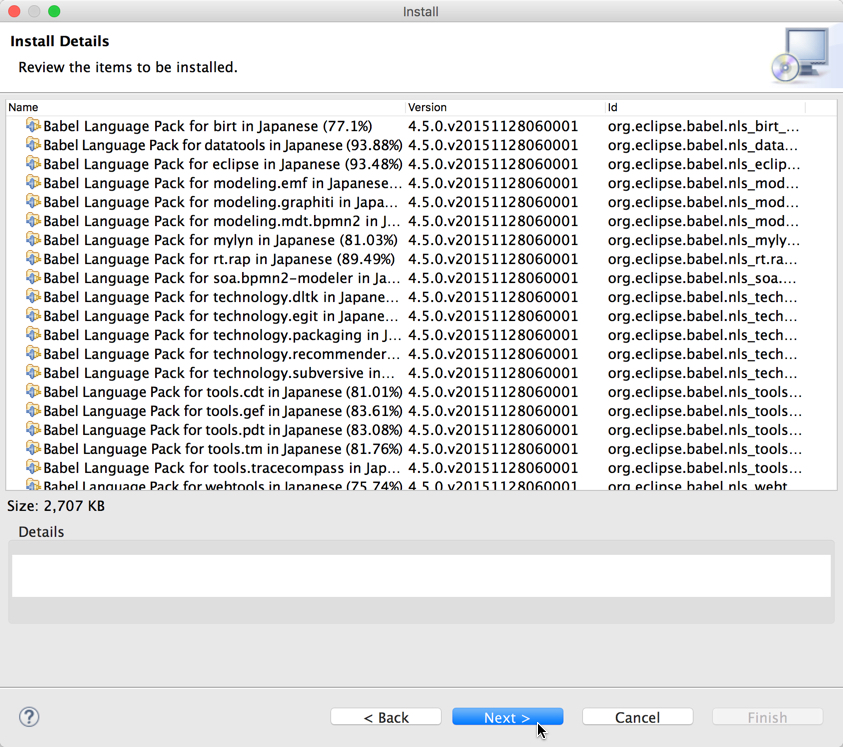Click the modeling.graphiti pack feature icon

33,202
